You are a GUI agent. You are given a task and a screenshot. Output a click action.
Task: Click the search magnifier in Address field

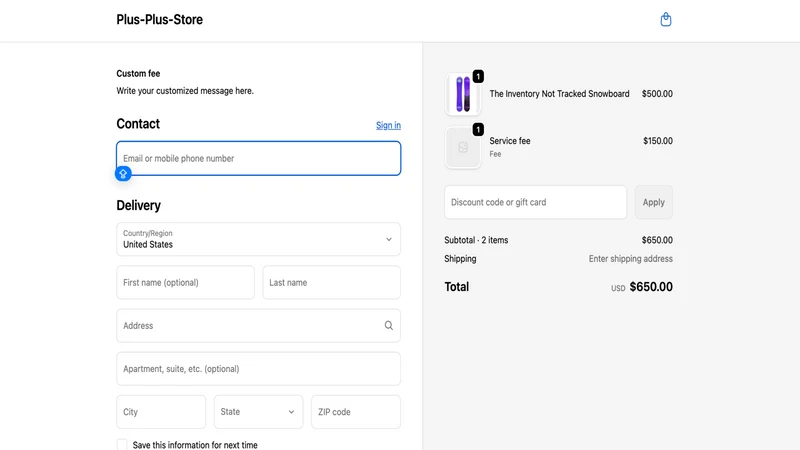pyautogui.click(x=389, y=326)
